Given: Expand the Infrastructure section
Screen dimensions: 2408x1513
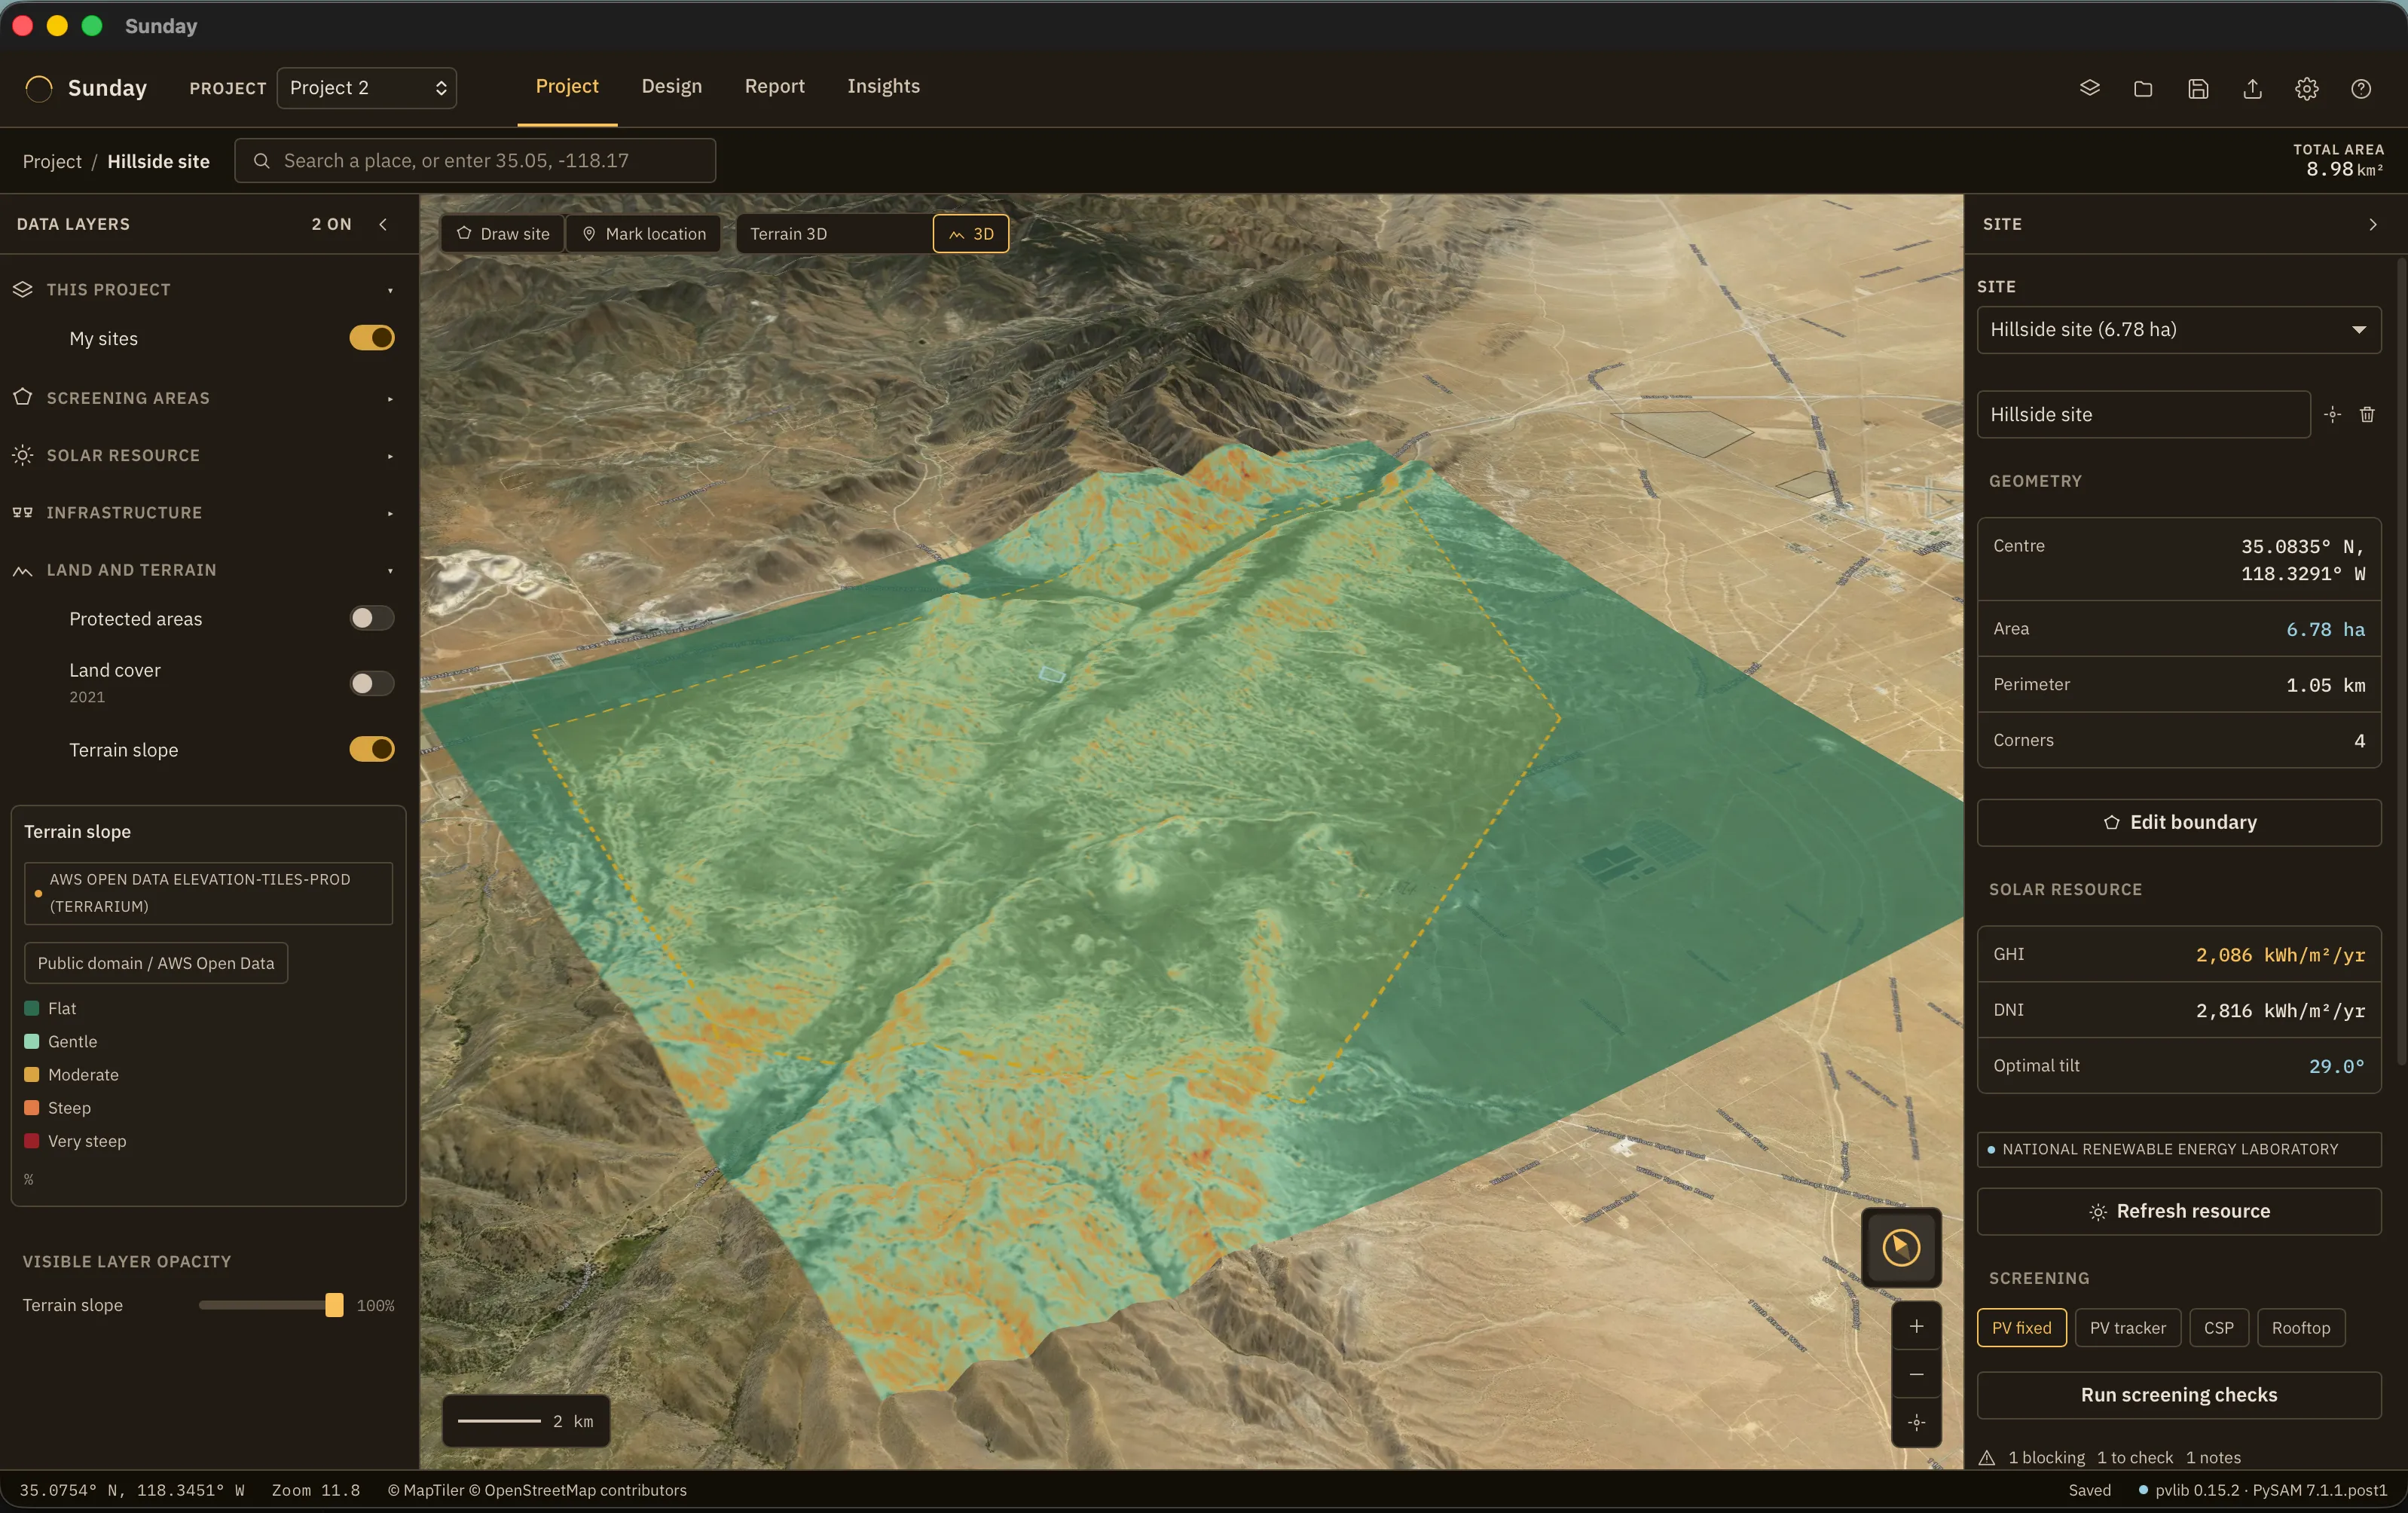Looking at the screenshot, I should (x=204, y=512).
